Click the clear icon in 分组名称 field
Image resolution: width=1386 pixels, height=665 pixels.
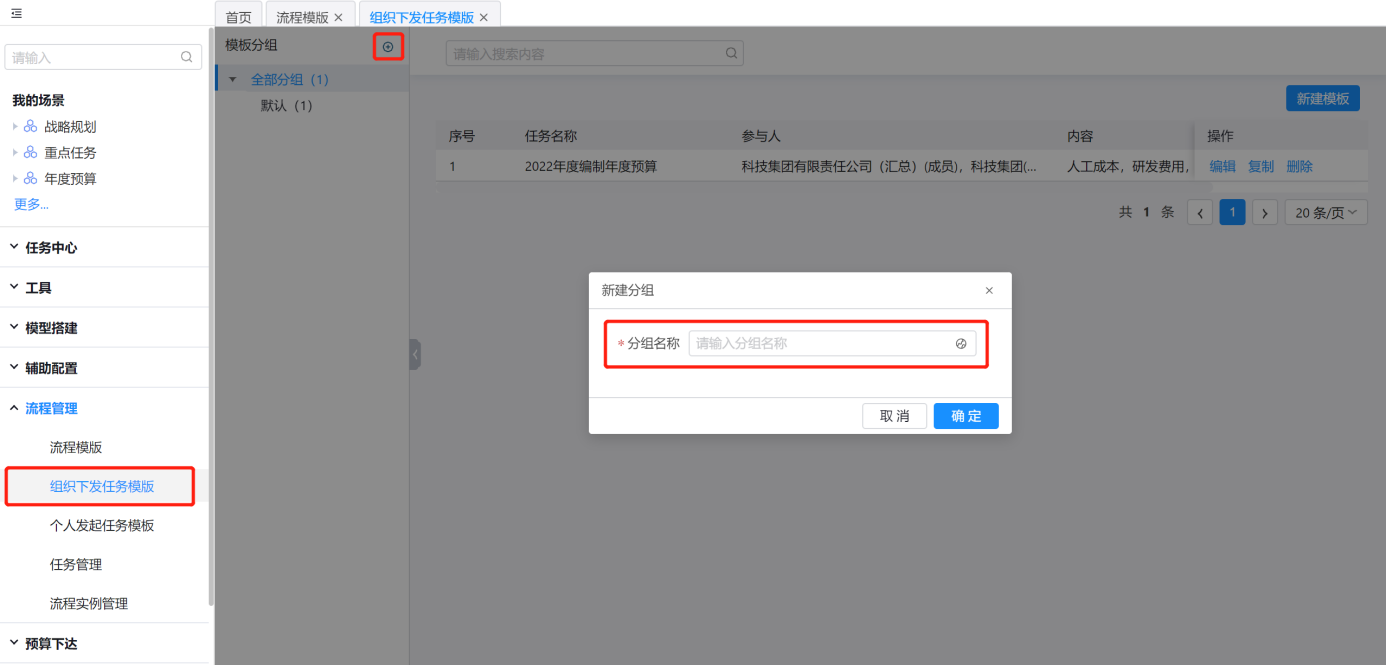(x=961, y=344)
